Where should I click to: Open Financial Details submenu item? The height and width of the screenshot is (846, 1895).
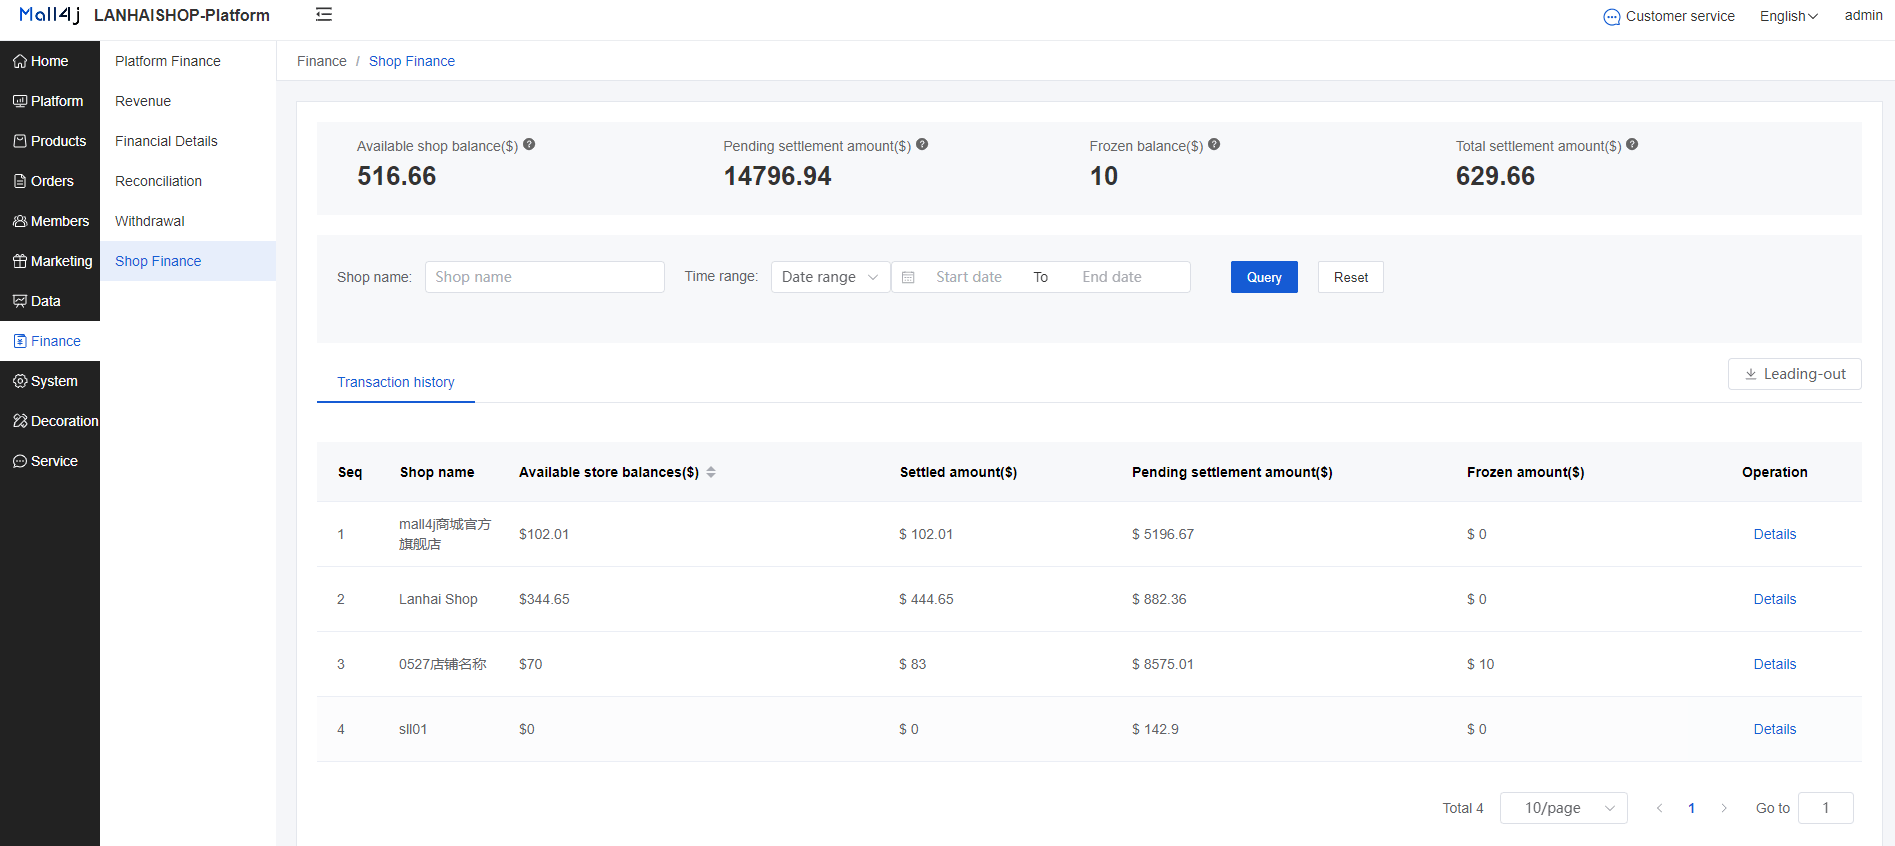[188, 141]
